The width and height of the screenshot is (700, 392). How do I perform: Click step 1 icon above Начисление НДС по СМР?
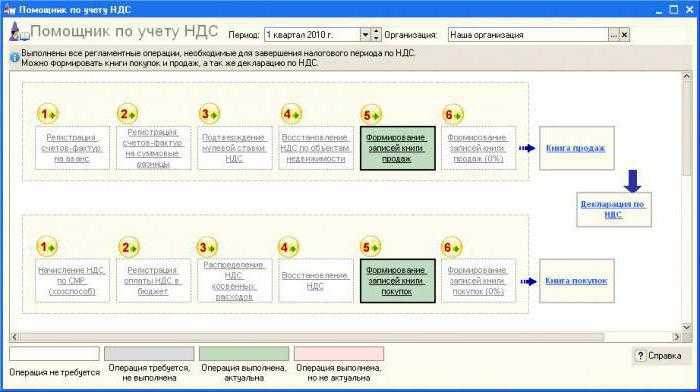click(47, 246)
